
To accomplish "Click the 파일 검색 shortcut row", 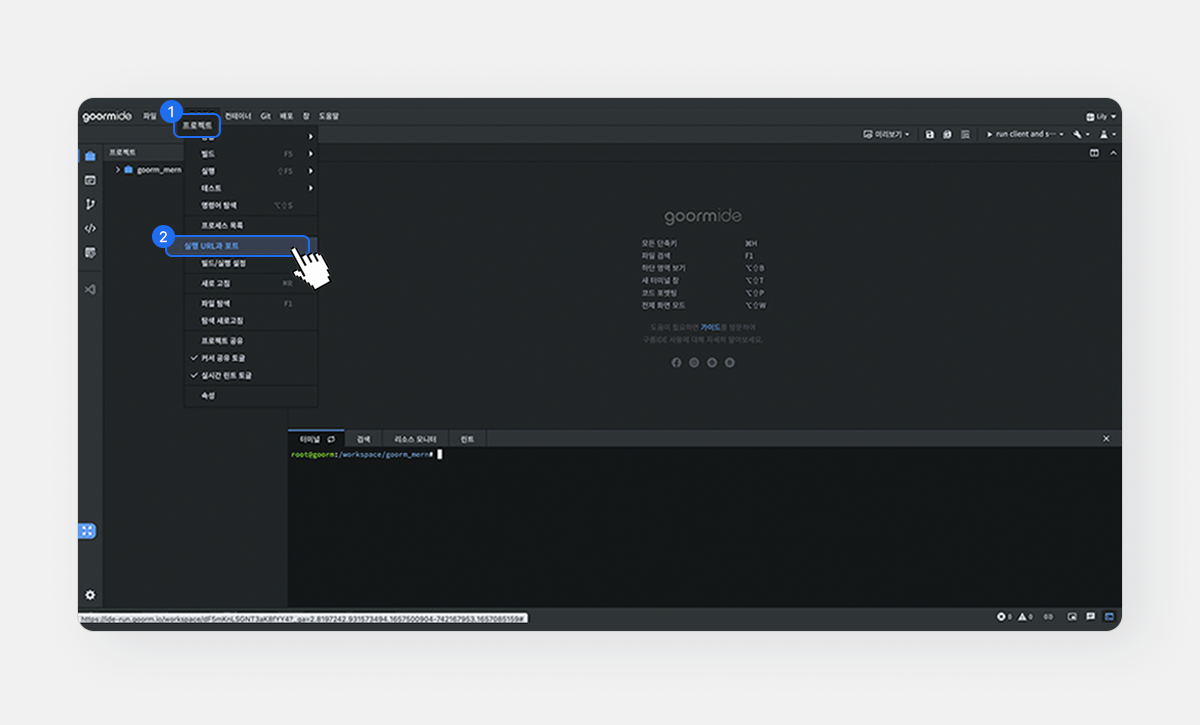I will click(x=704, y=255).
